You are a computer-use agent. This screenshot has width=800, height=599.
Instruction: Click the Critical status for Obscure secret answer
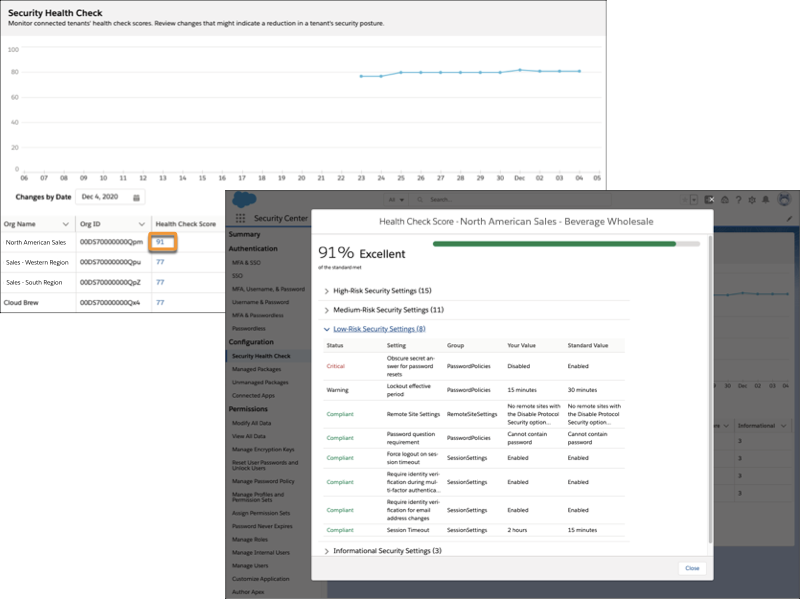click(x=336, y=366)
